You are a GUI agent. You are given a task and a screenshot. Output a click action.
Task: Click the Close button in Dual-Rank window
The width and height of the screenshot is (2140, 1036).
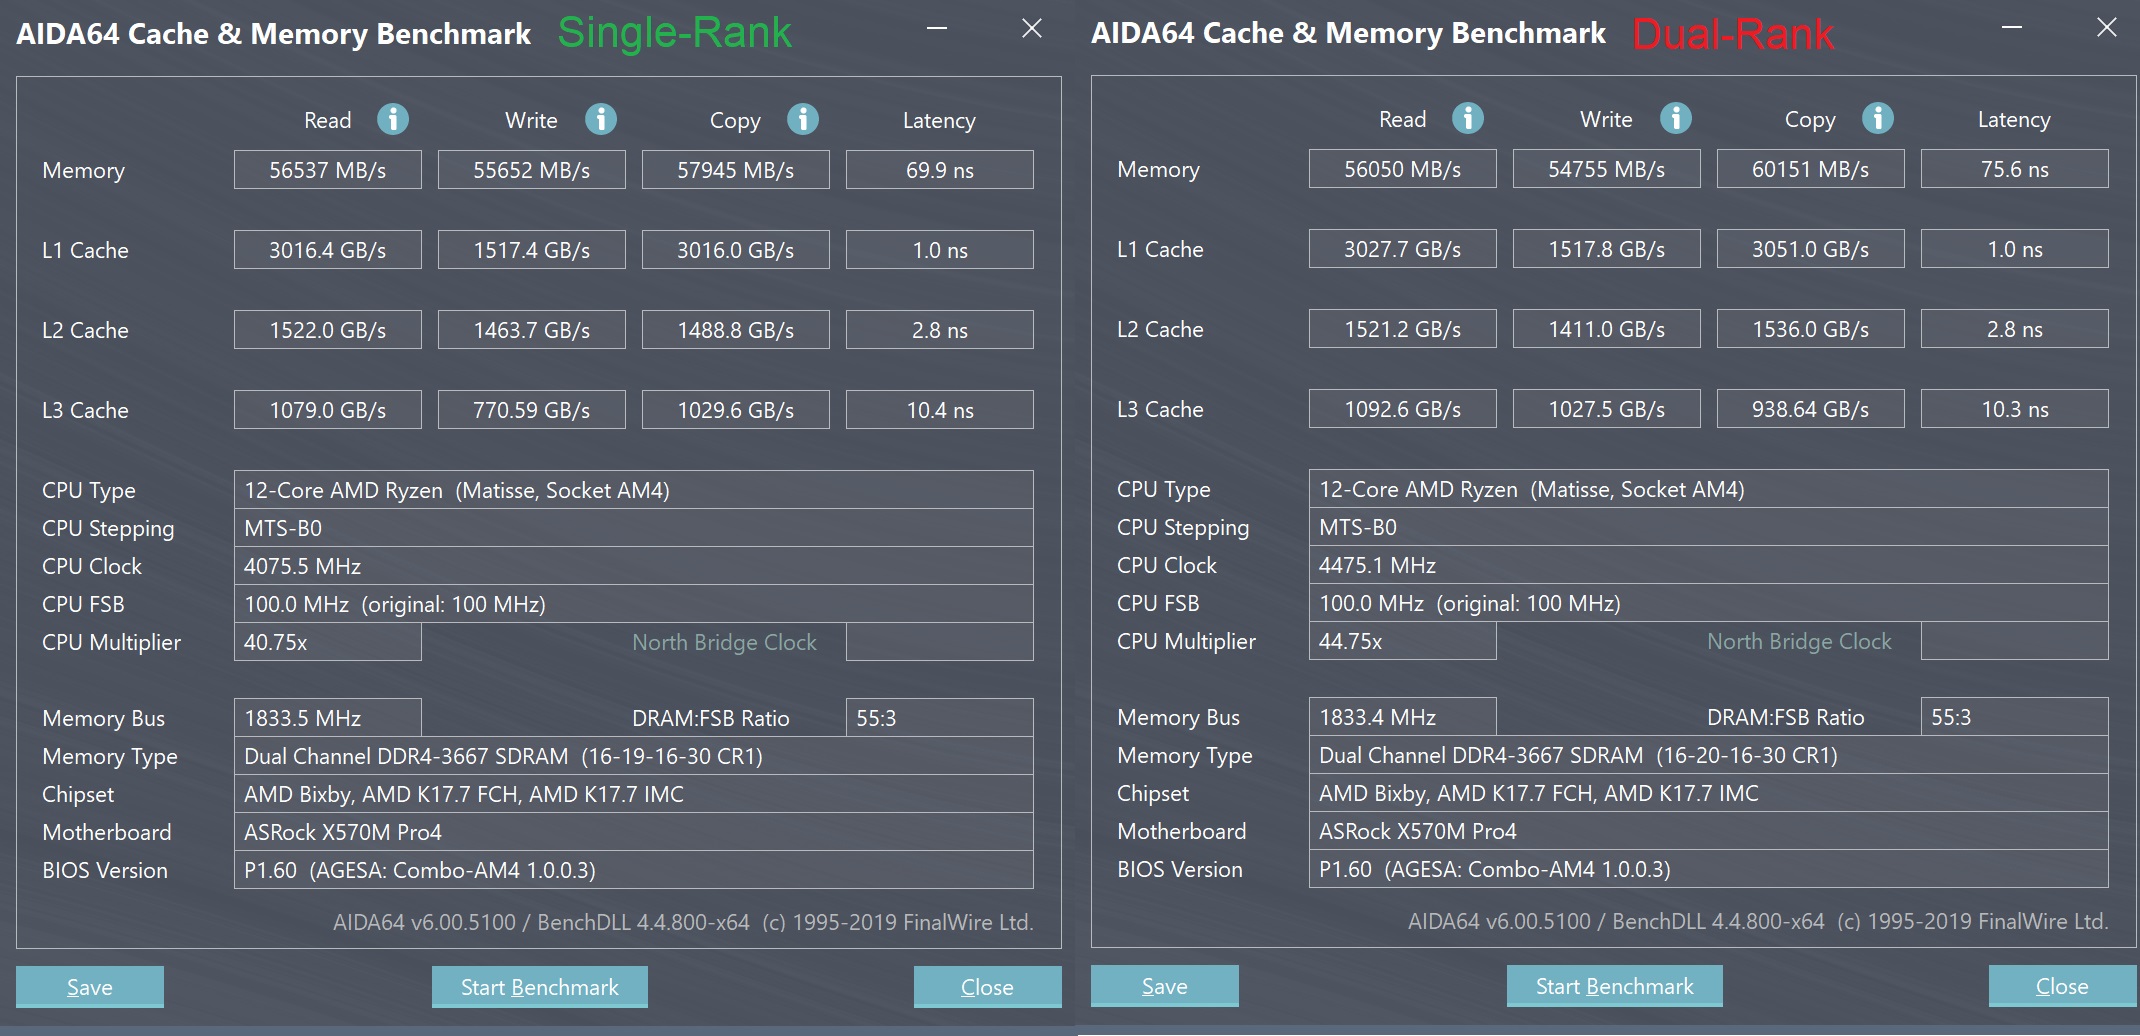(x=2063, y=986)
